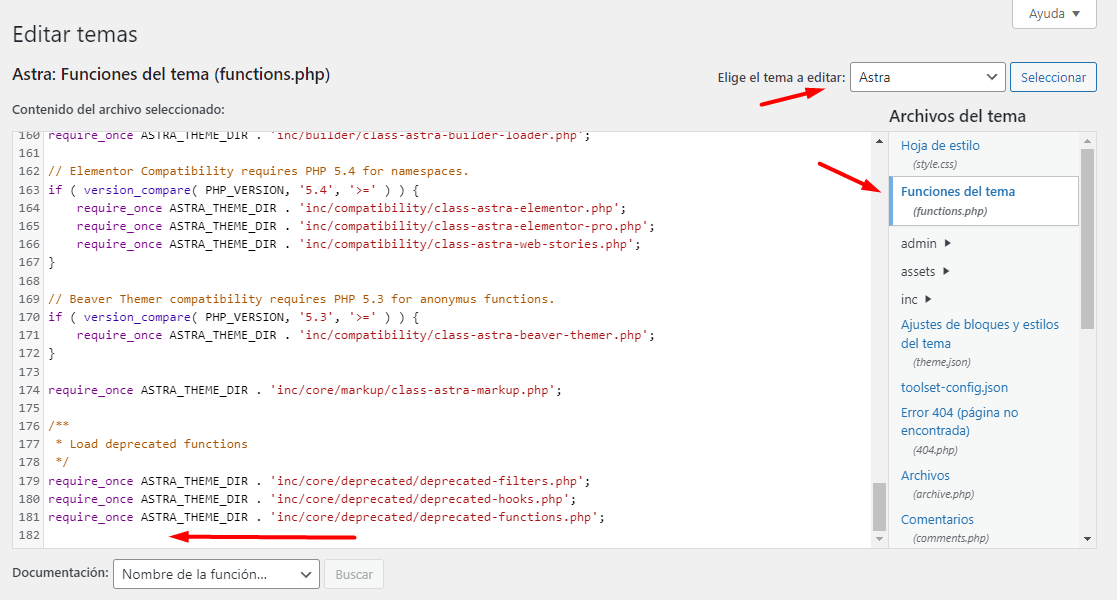This screenshot has width=1117, height=600.
Task: Open Ajustes de bloques y estilos del tema
Action: tap(980, 333)
